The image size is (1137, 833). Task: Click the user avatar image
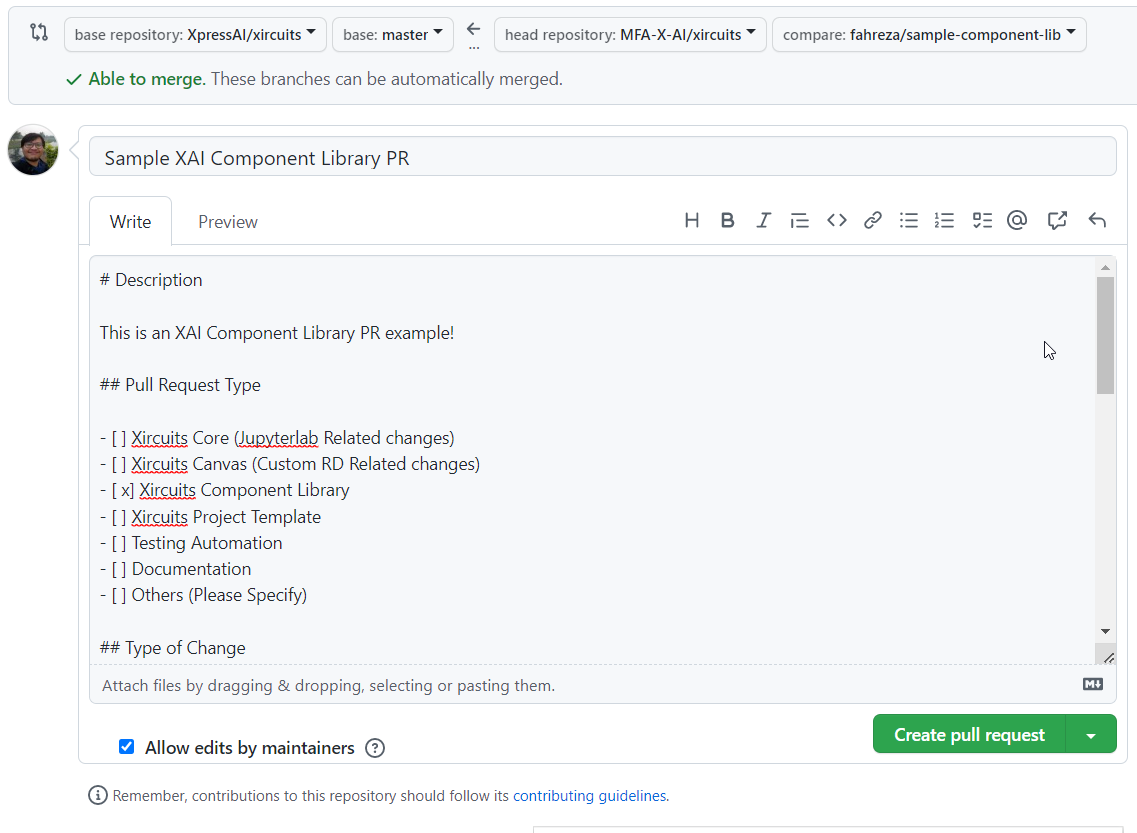[x=33, y=150]
